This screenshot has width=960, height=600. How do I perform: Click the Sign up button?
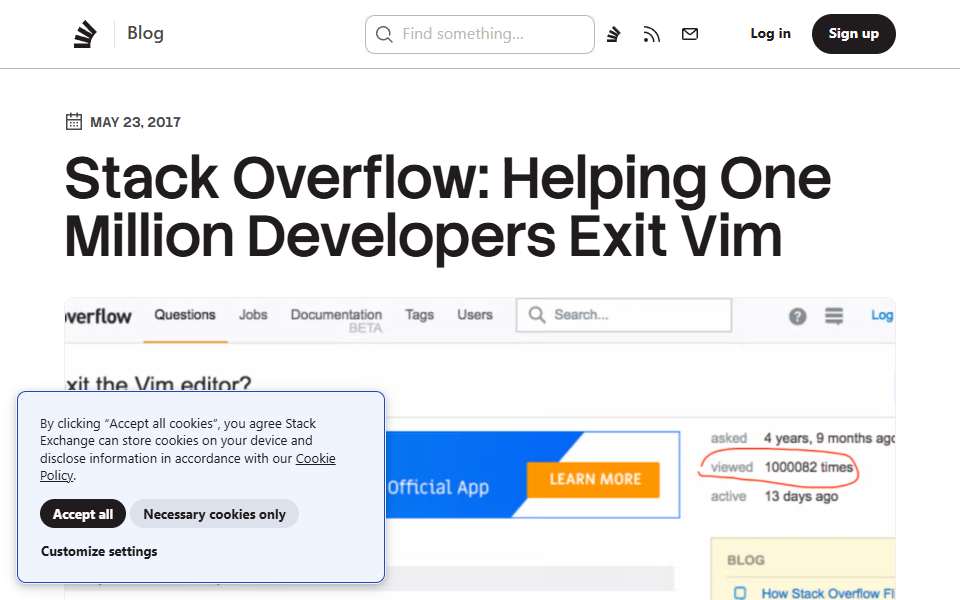tap(853, 34)
